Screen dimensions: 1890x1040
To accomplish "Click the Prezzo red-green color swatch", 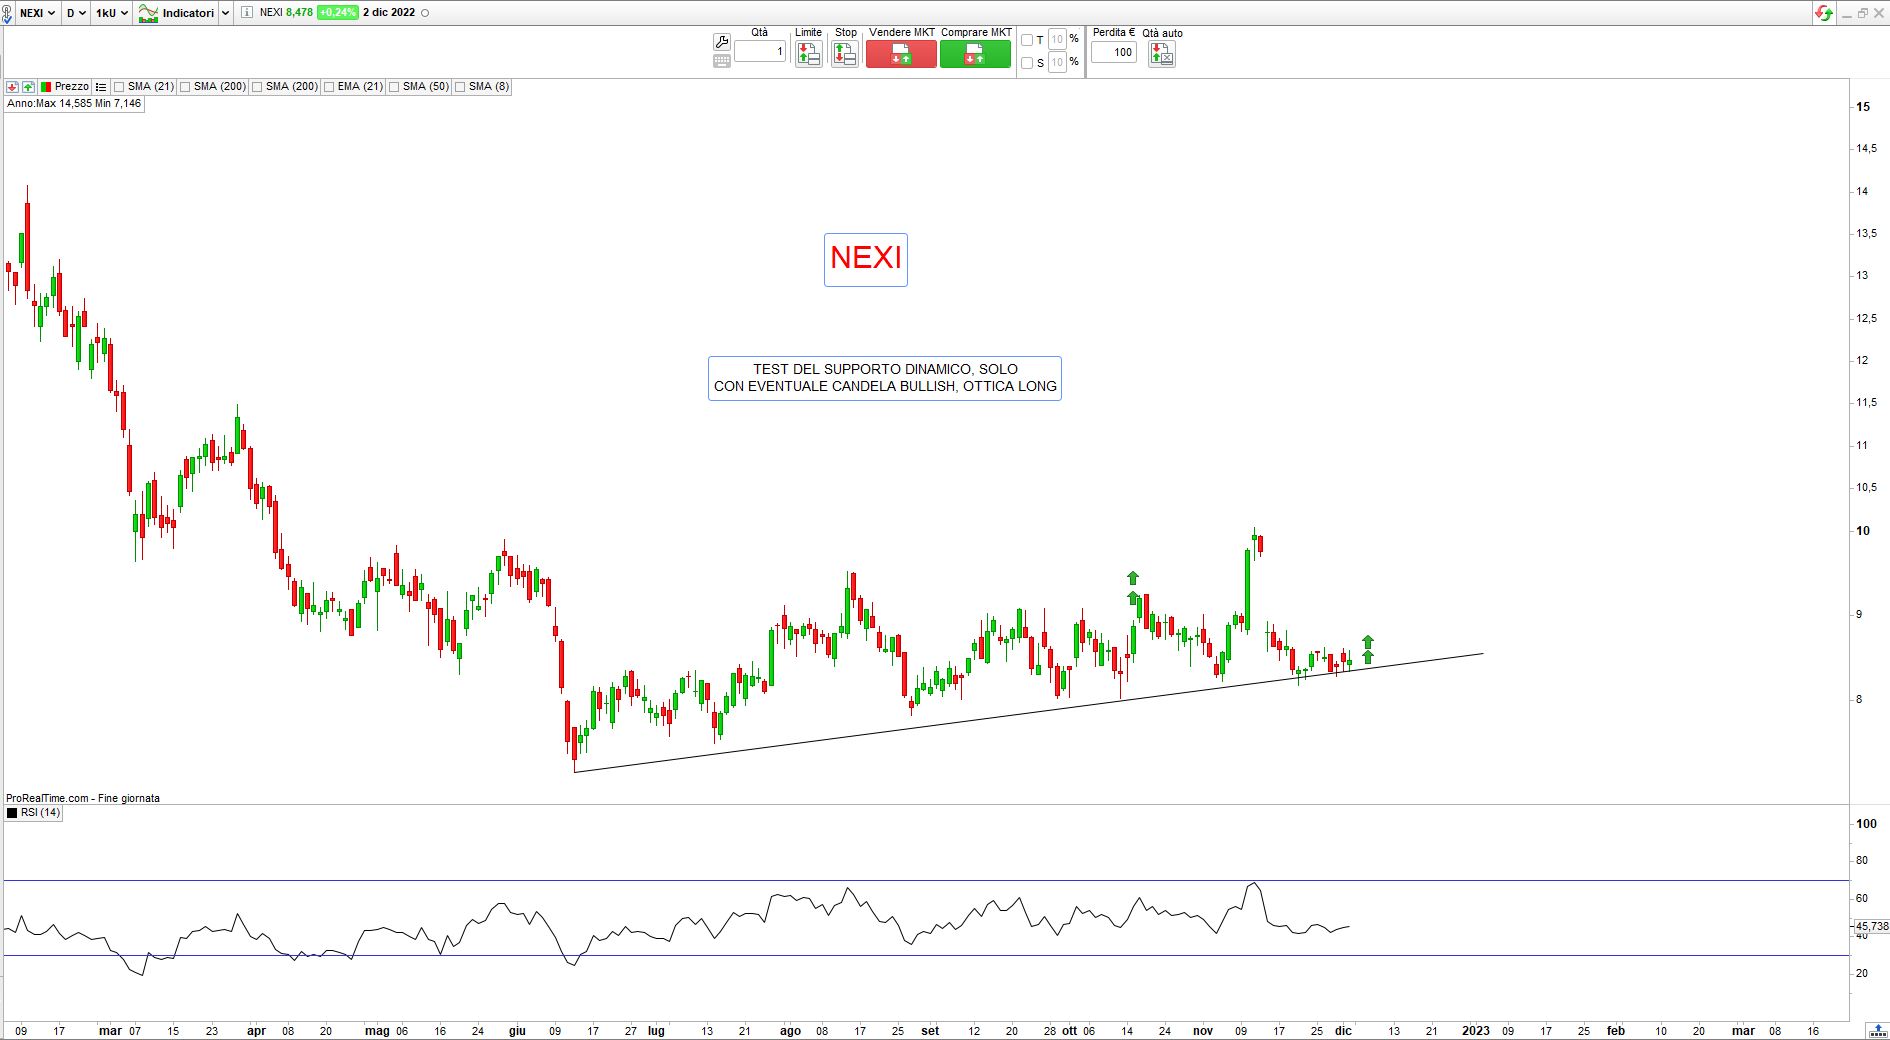I will pos(46,87).
